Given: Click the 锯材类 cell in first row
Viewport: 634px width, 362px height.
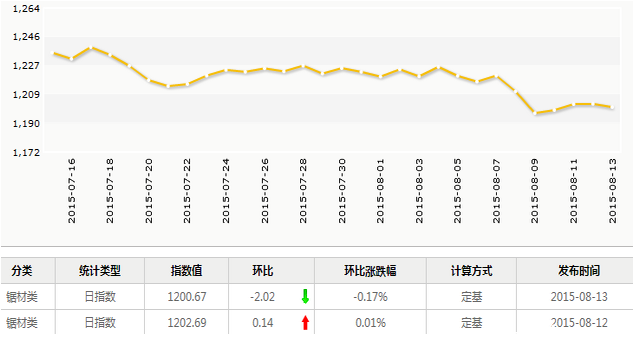Looking at the screenshot, I should tap(22, 297).
